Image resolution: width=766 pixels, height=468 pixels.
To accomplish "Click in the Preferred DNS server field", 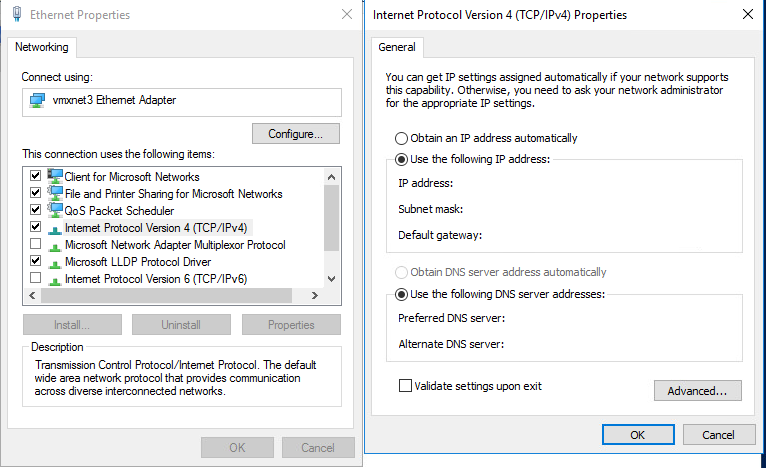I will (x=620, y=318).
